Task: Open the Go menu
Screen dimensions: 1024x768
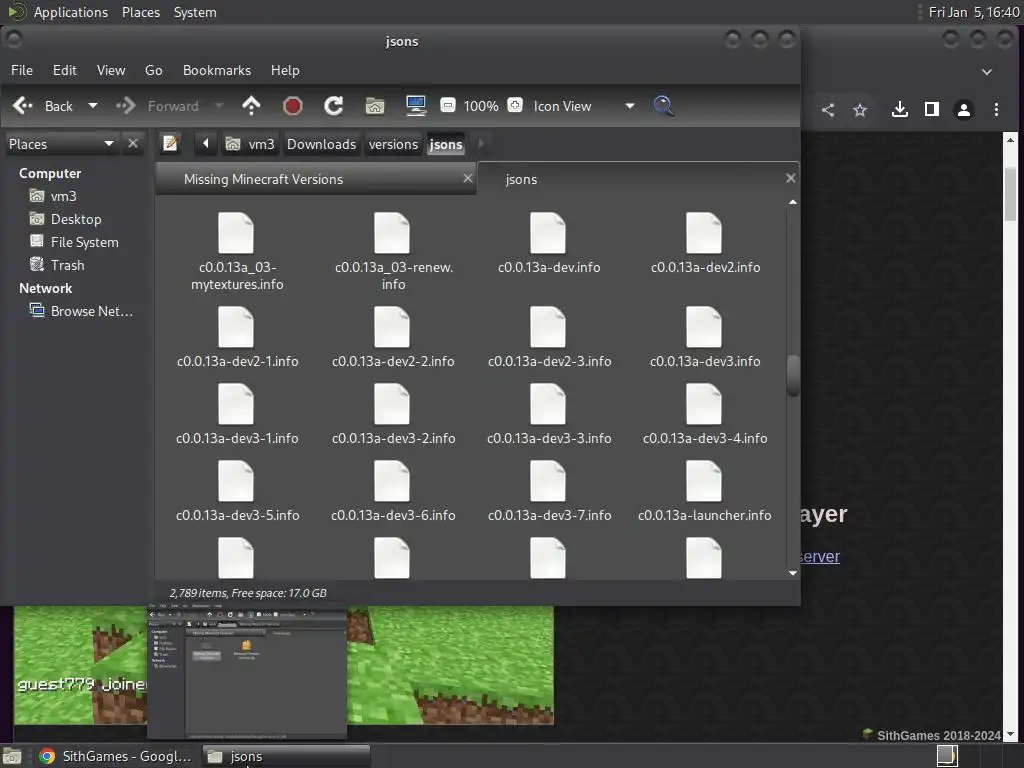Action: [153, 70]
